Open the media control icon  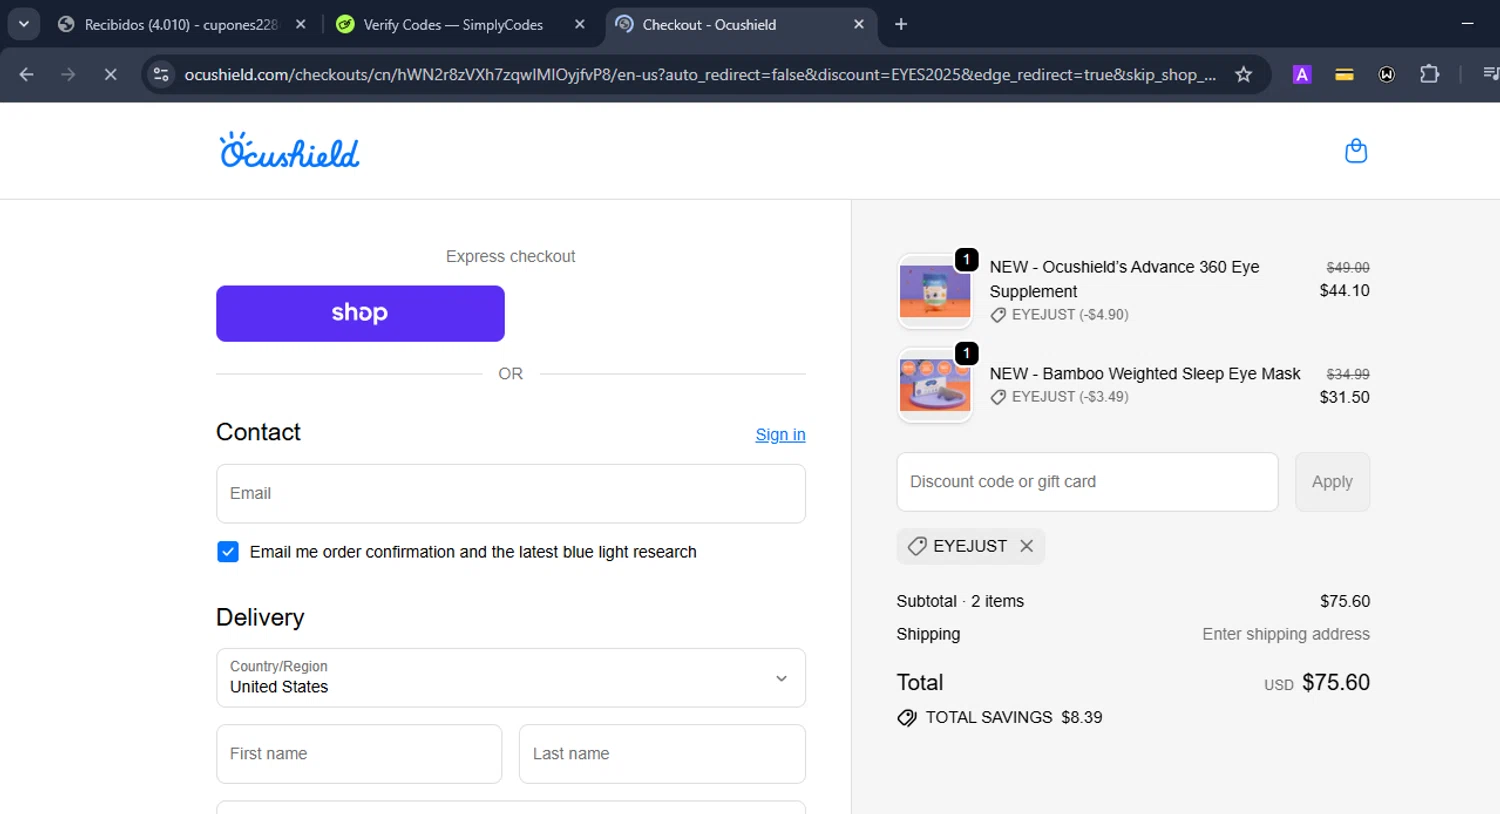(1490, 74)
